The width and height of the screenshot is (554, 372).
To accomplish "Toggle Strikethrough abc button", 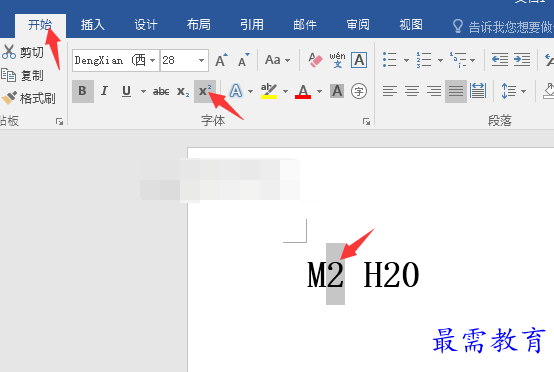I will pos(161,91).
